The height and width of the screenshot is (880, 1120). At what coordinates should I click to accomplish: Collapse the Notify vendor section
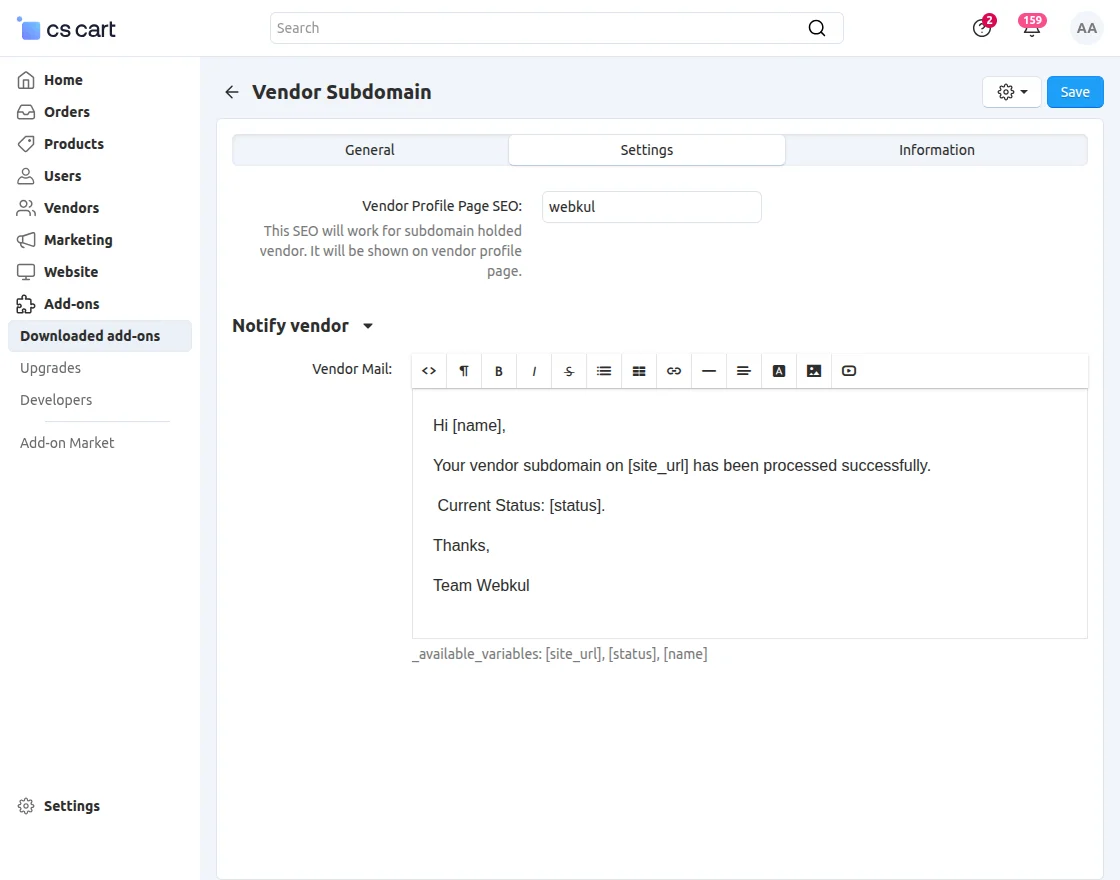(367, 326)
